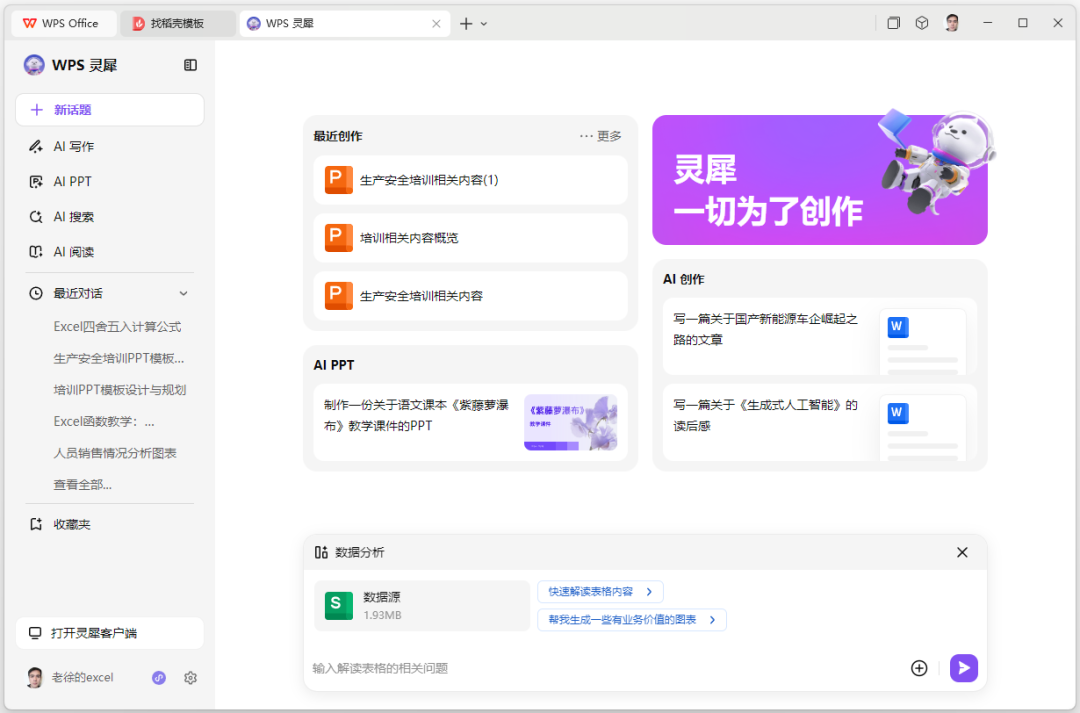Image resolution: width=1080 pixels, height=713 pixels.
Task: Click the 紫藤萝瀑布 PPT thumbnail
Action: [x=570, y=422]
